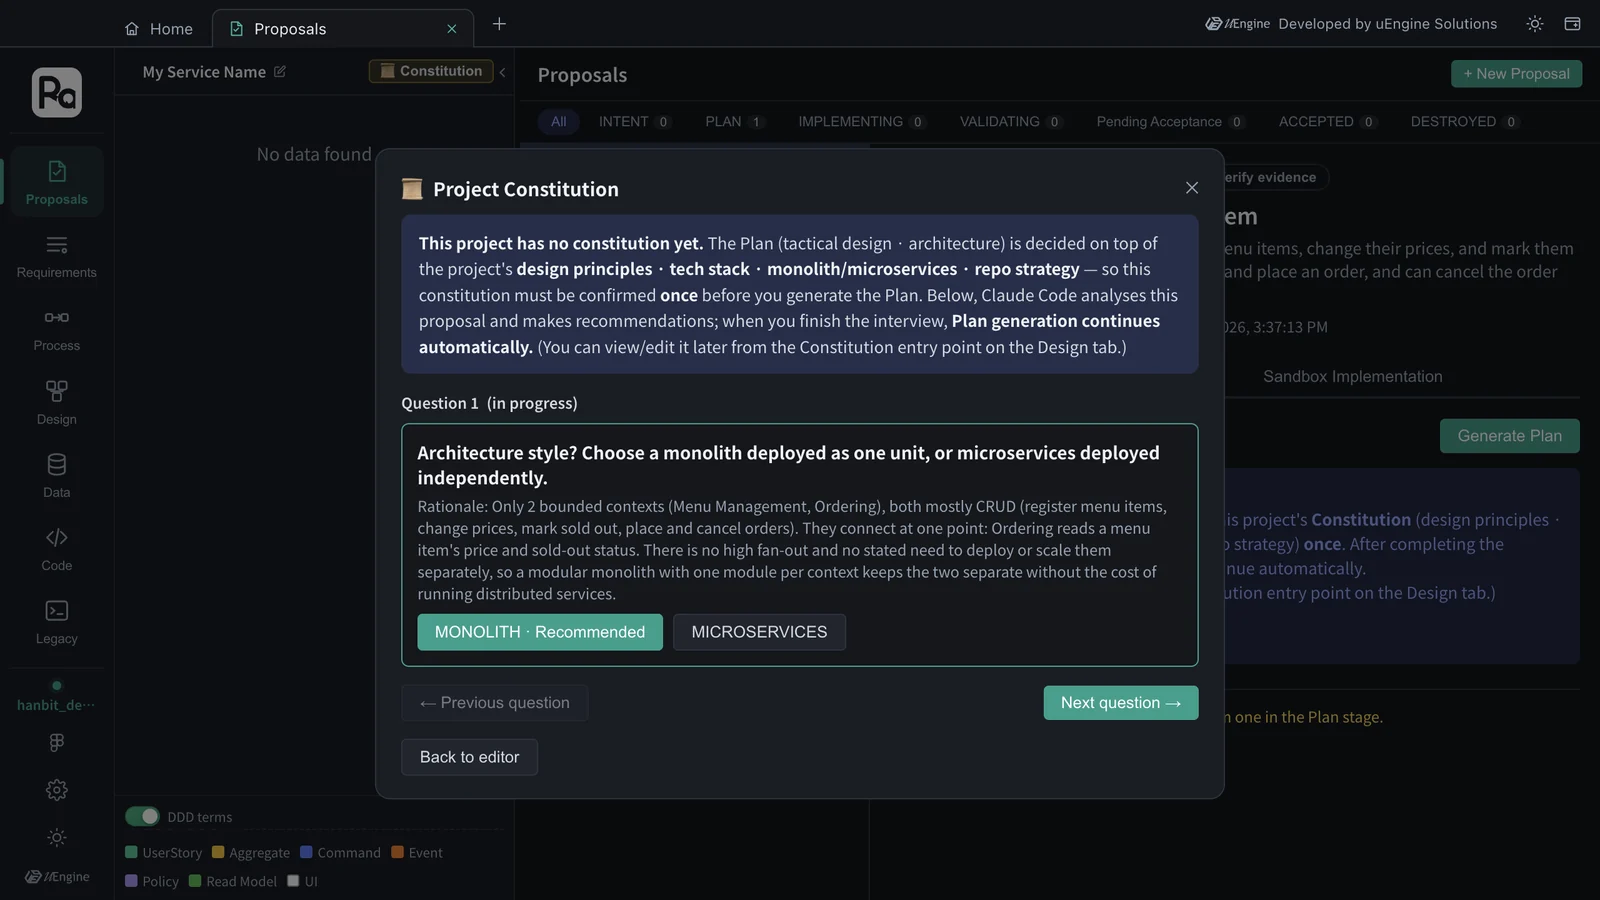
Task: Go to the Previous question
Action: tap(495, 703)
